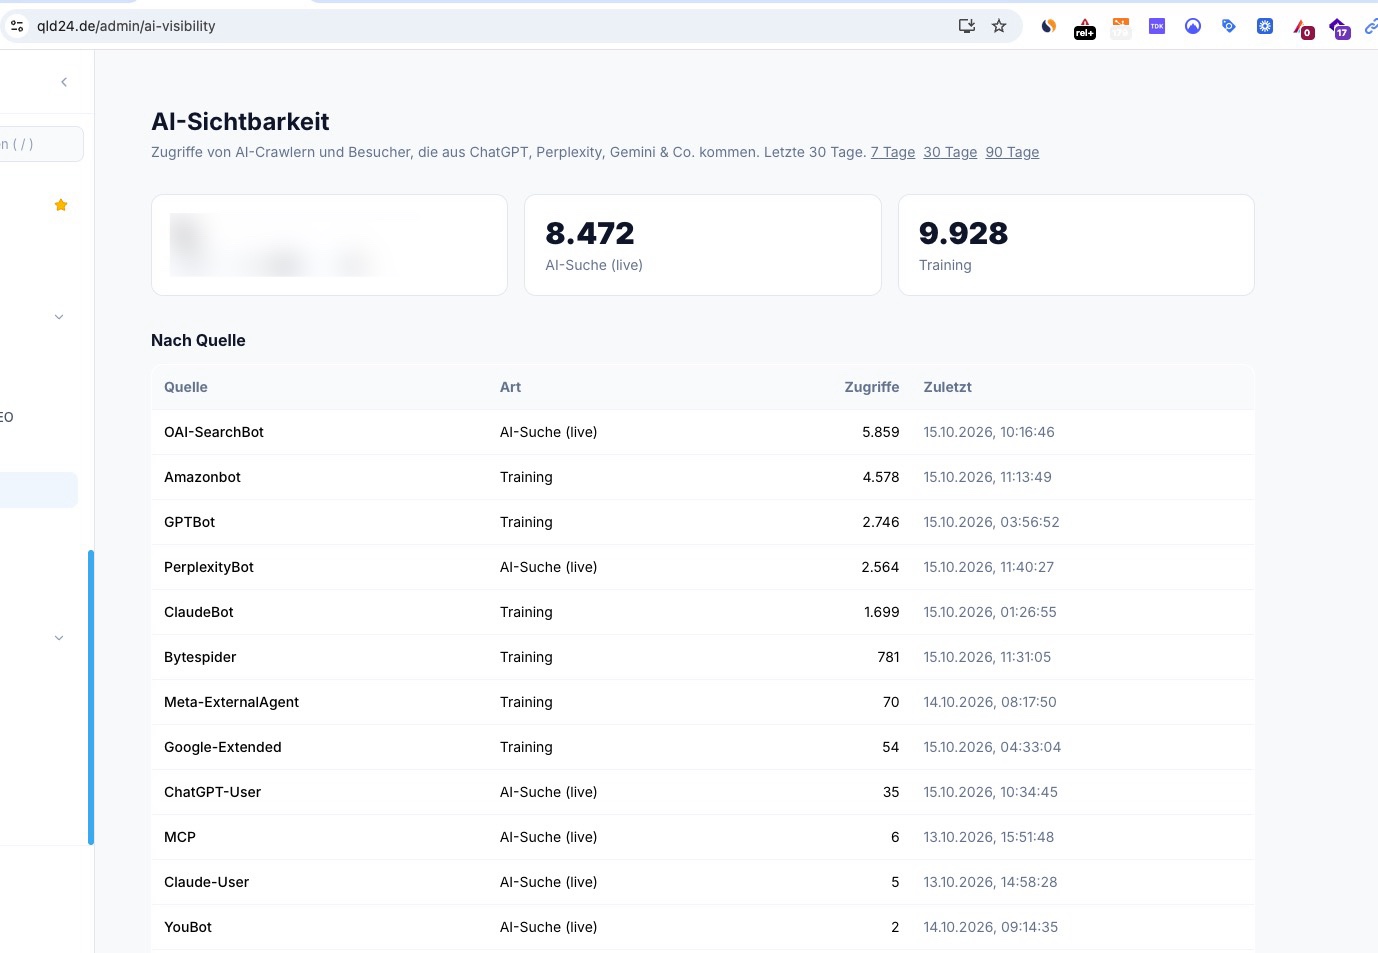Click the Art column header
The width and height of the screenshot is (1378, 953).
coord(510,387)
